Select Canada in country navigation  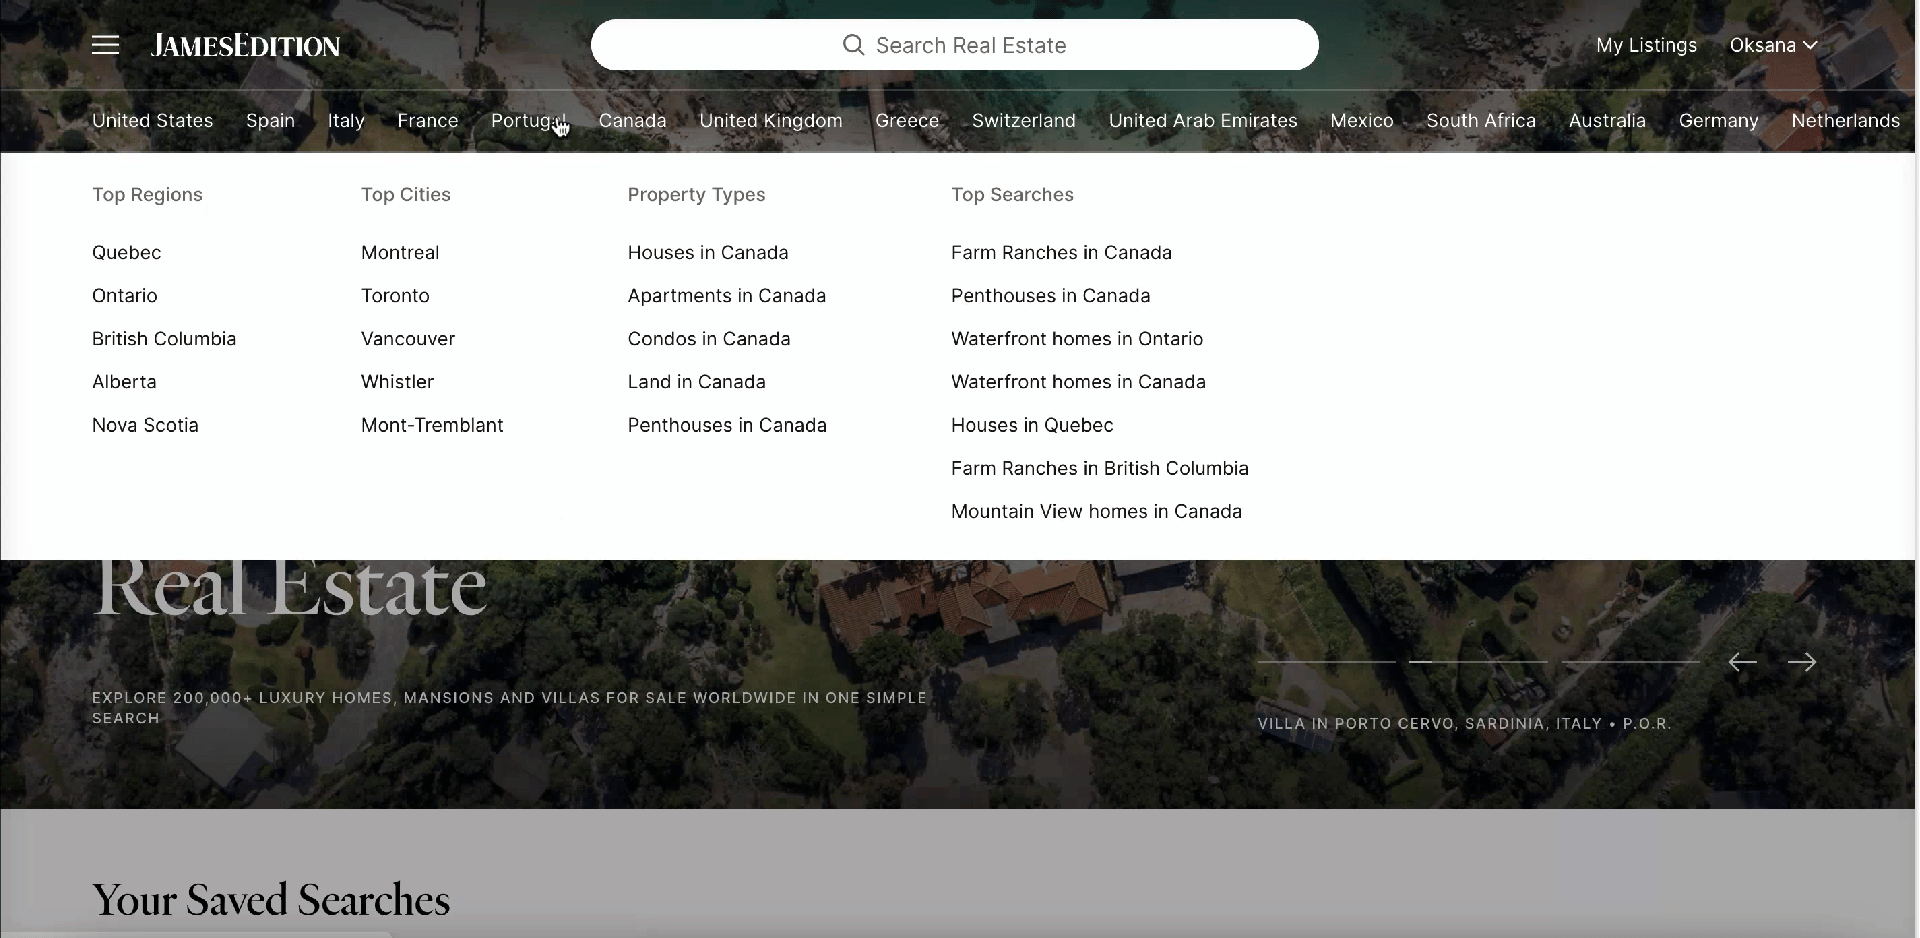click(632, 121)
